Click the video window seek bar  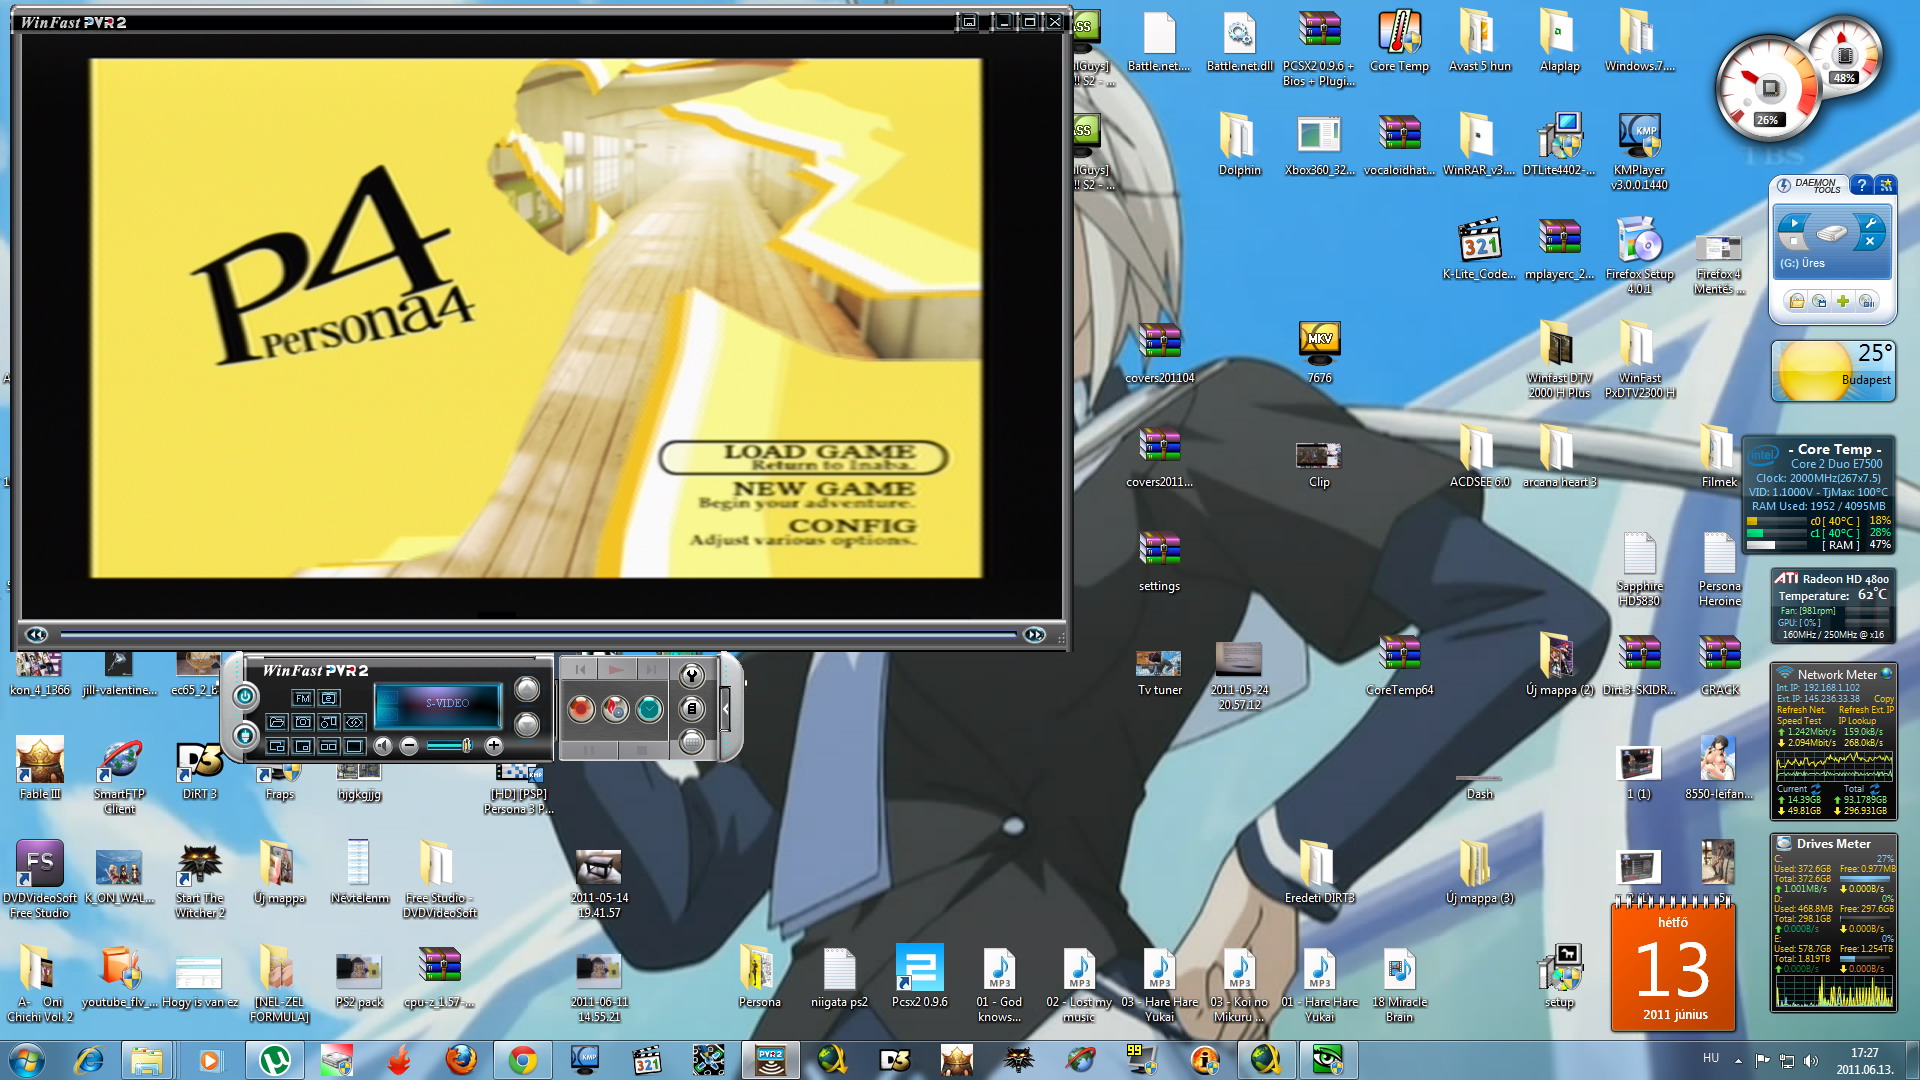click(x=537, y=634)
